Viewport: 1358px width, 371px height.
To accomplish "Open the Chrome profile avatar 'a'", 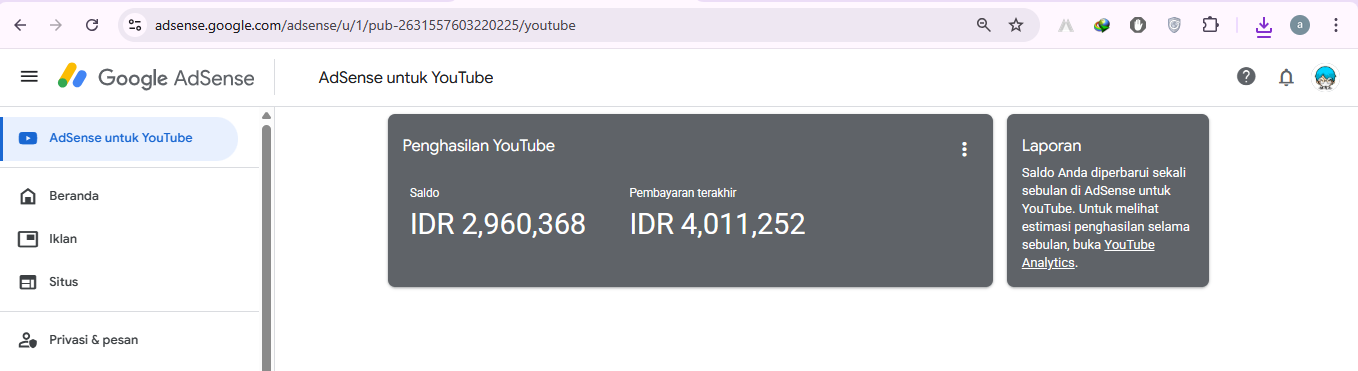I will click(x=1300, y=25).
